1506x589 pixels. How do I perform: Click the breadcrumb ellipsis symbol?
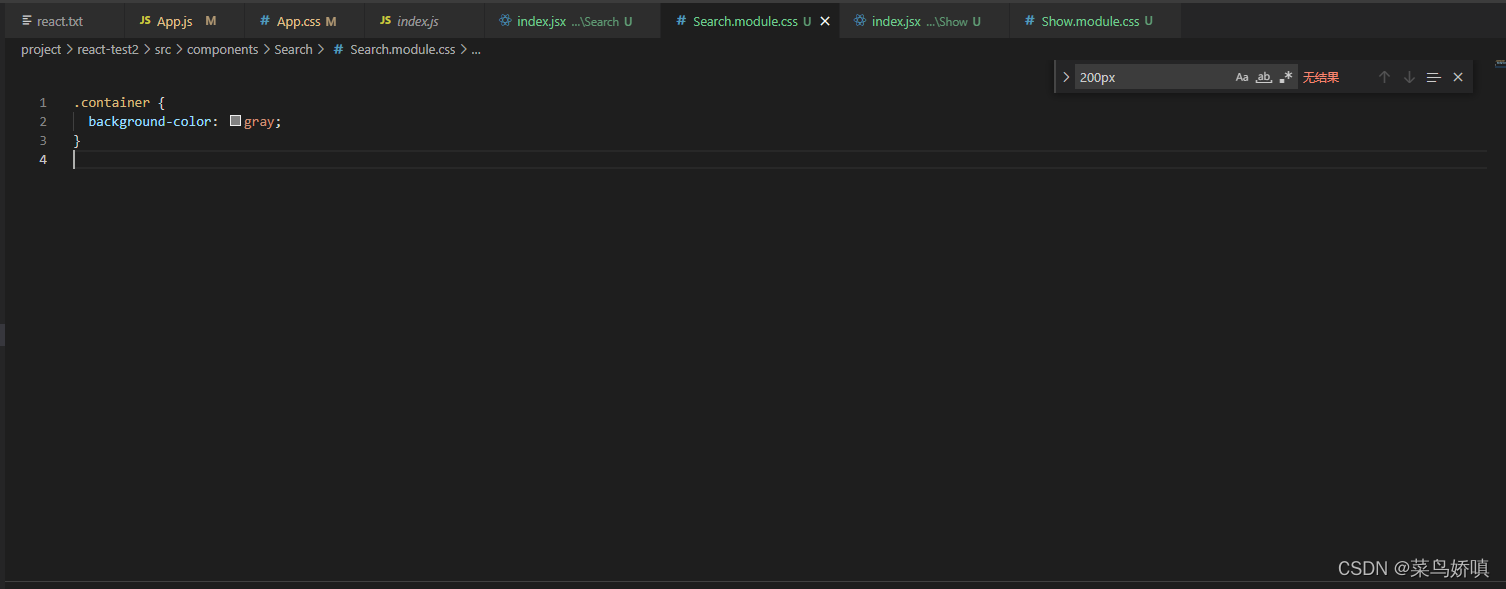(476, 49)
